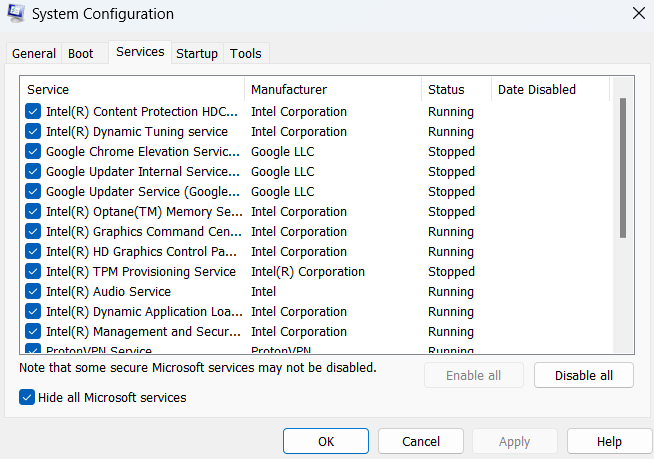
Task: Click the services list vertical scrollbar thumb
Action: tap(623, 168)
